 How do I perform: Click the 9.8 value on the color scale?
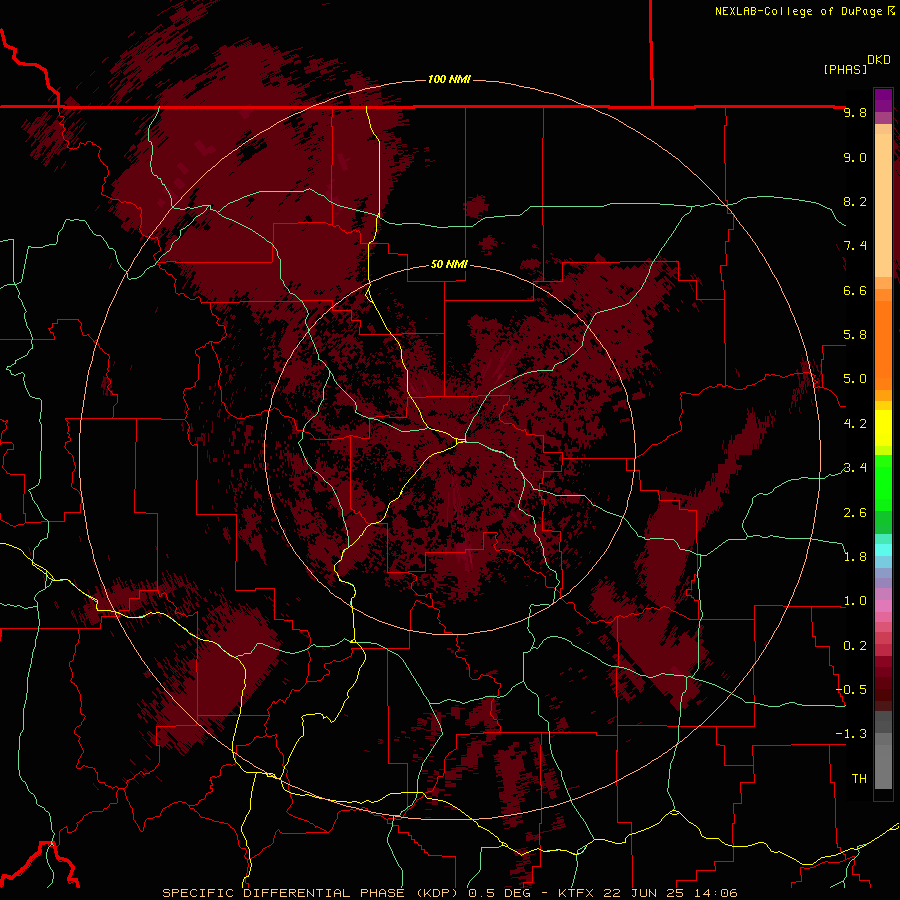pyautogui.click(x=855, y=113)
